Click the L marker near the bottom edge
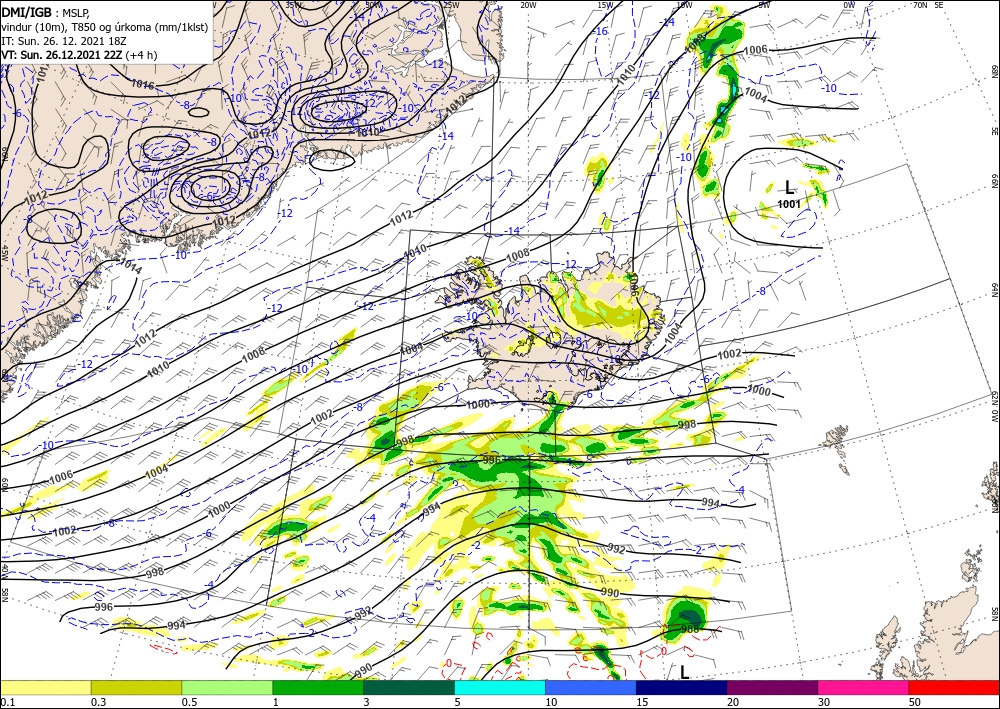 pyautogui.click(x=684, y=672)
